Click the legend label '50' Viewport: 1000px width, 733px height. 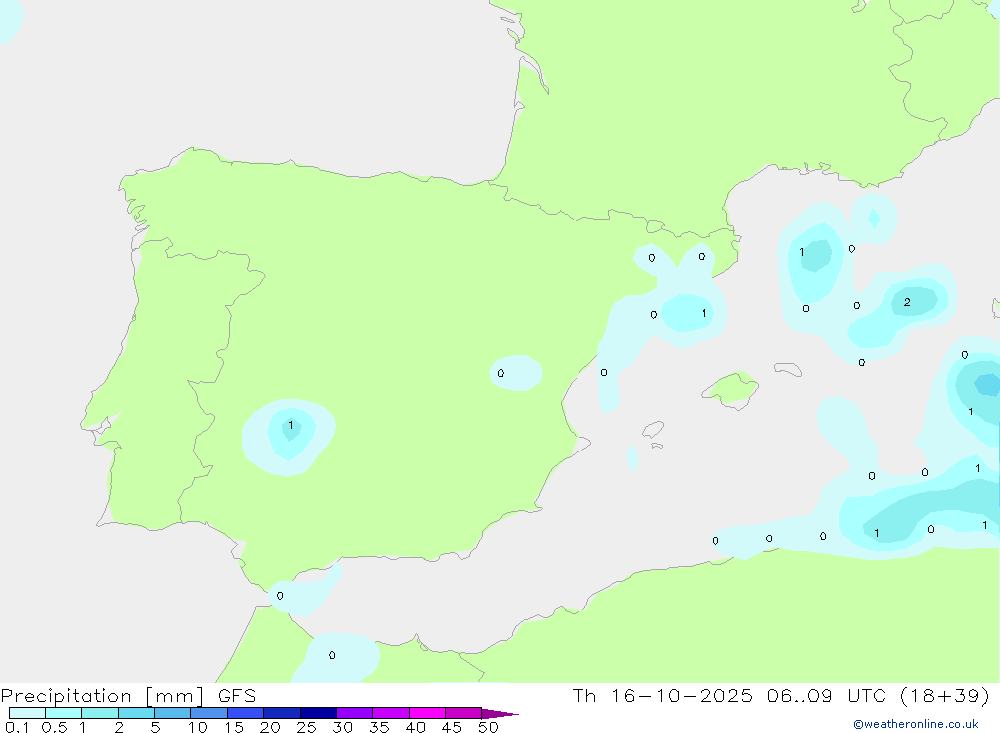488,727
